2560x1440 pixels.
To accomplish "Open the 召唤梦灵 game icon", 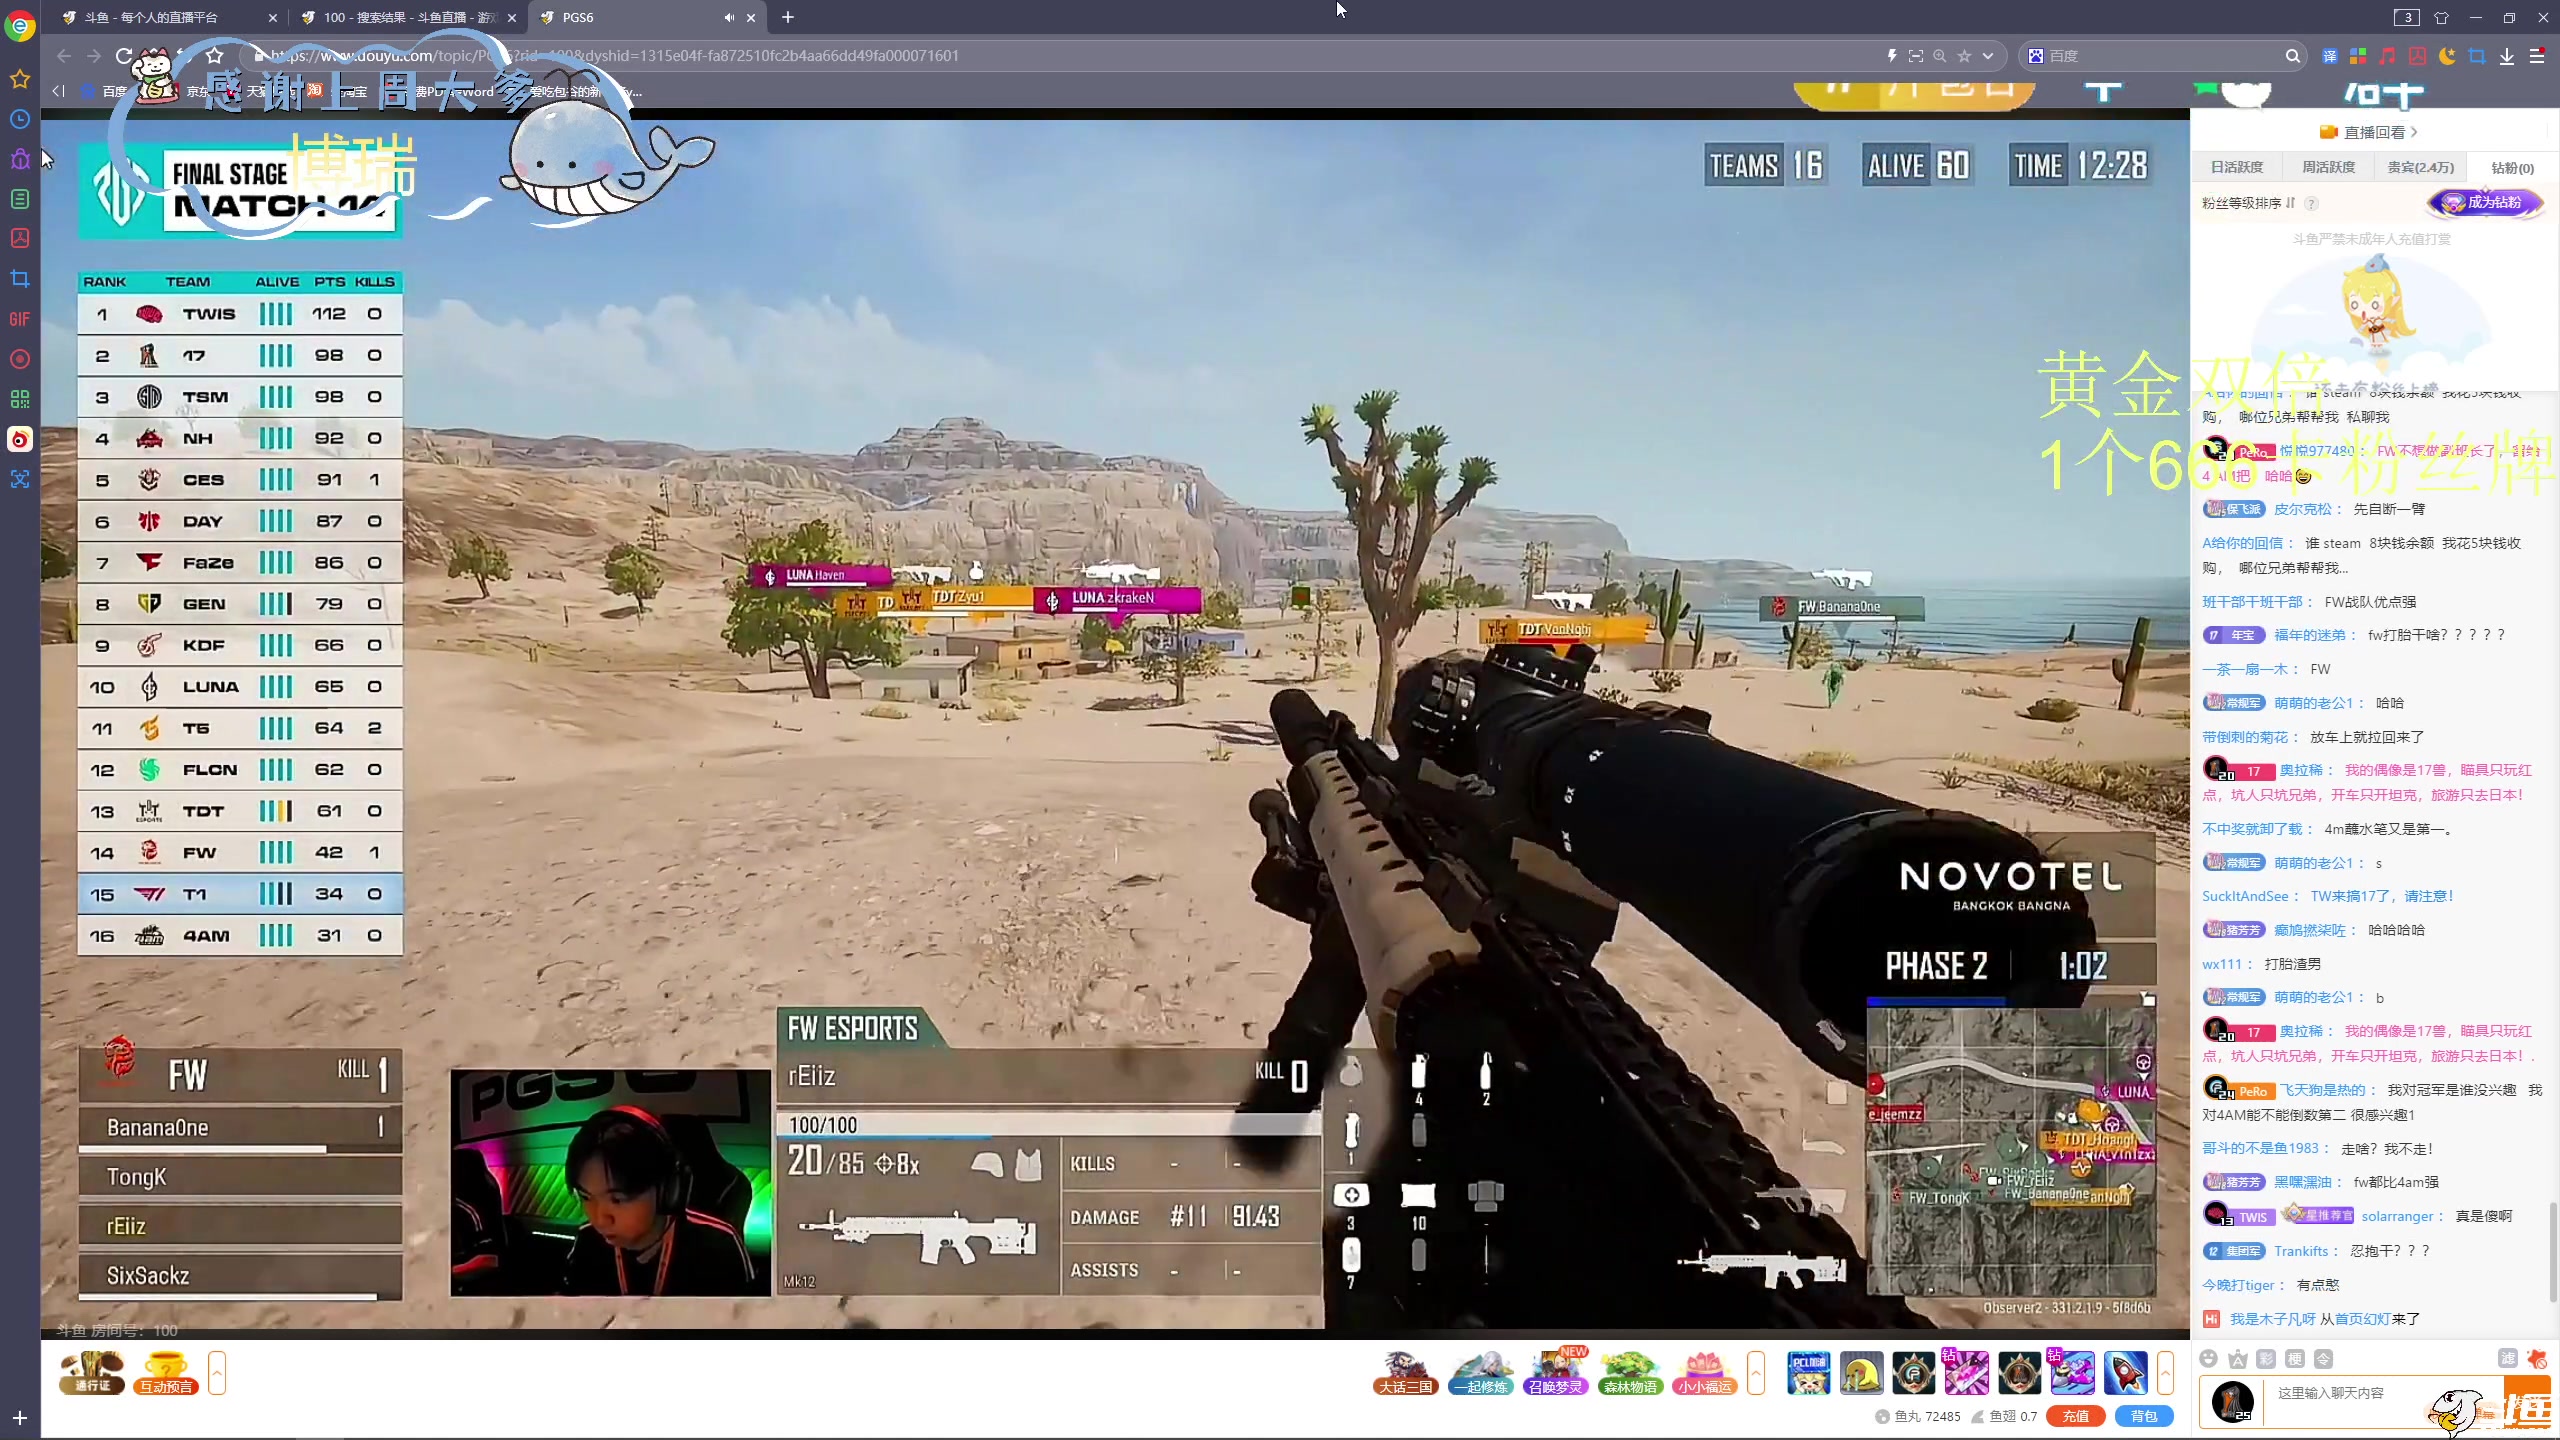I will (x=1556, y=1372).
